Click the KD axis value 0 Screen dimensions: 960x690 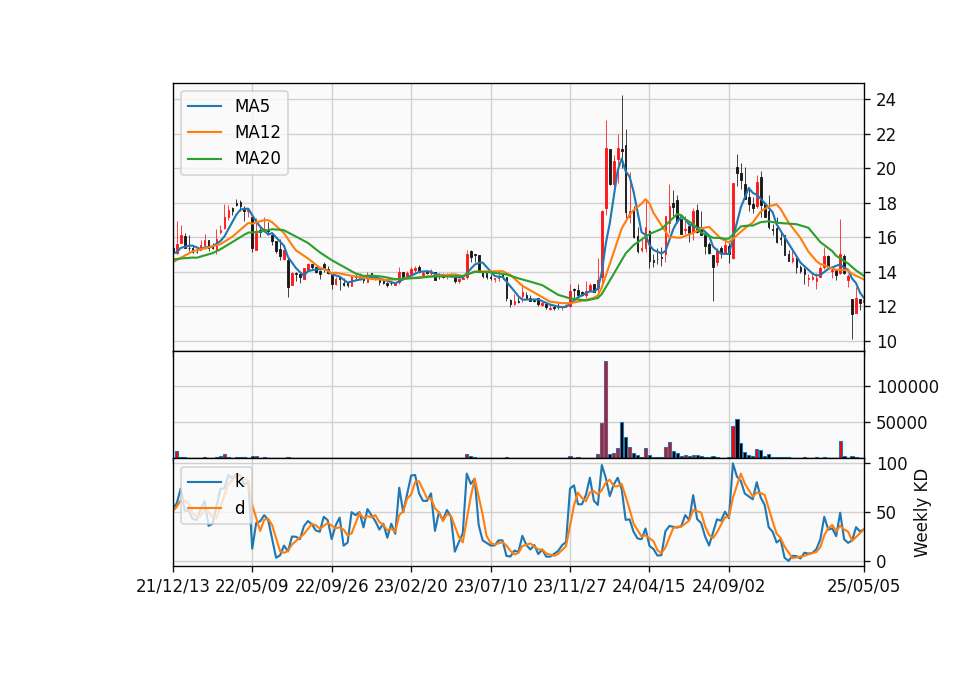tap(881, 561)
